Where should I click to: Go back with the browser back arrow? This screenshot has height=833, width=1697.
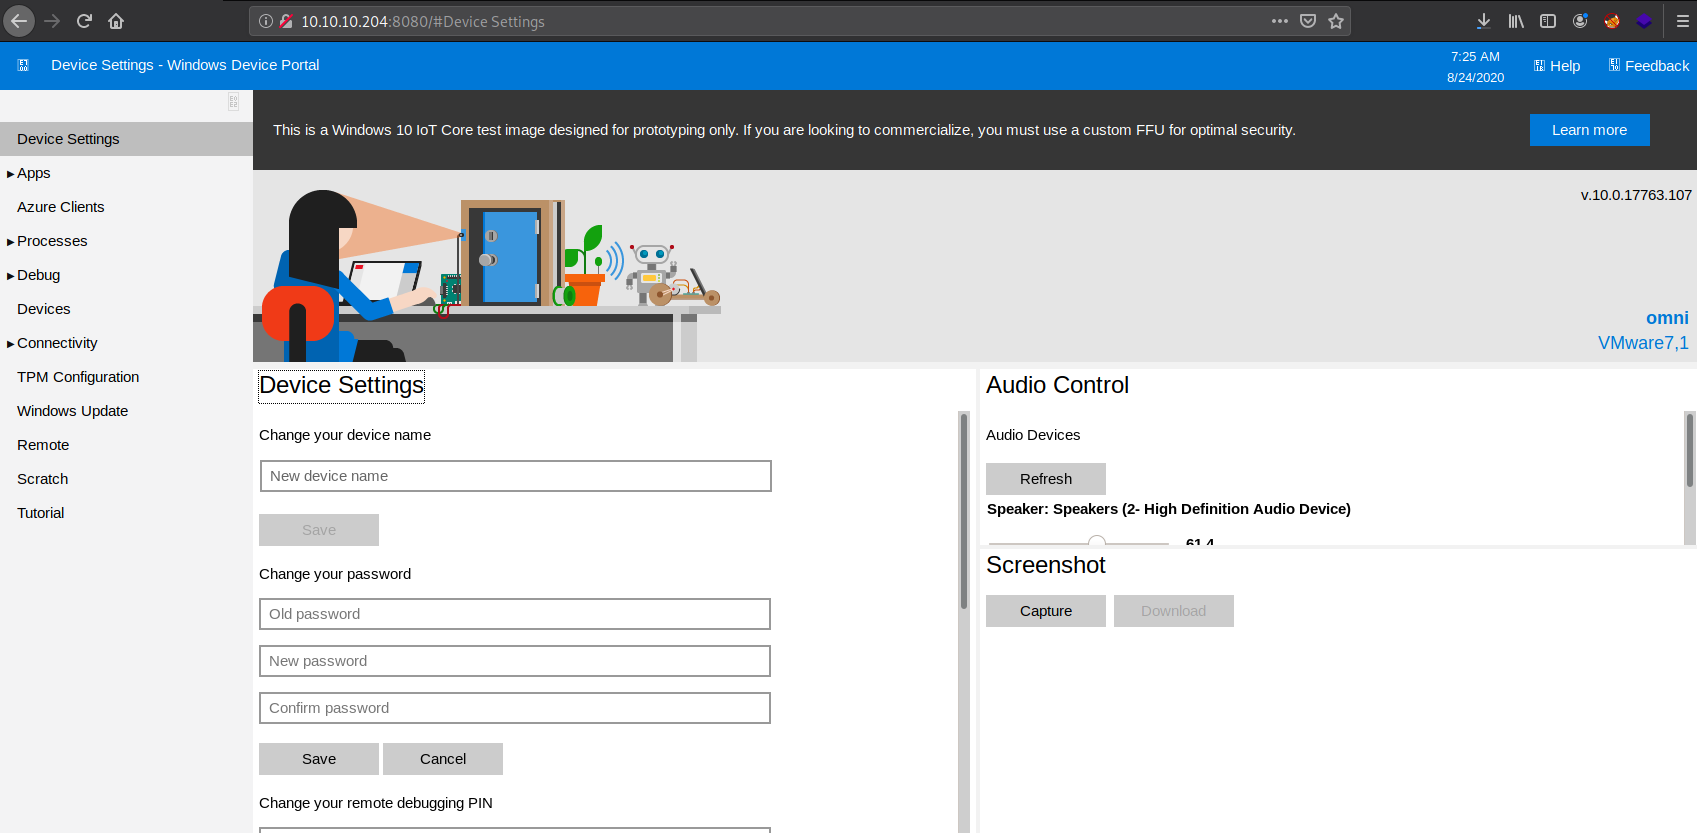pos(19,21)
